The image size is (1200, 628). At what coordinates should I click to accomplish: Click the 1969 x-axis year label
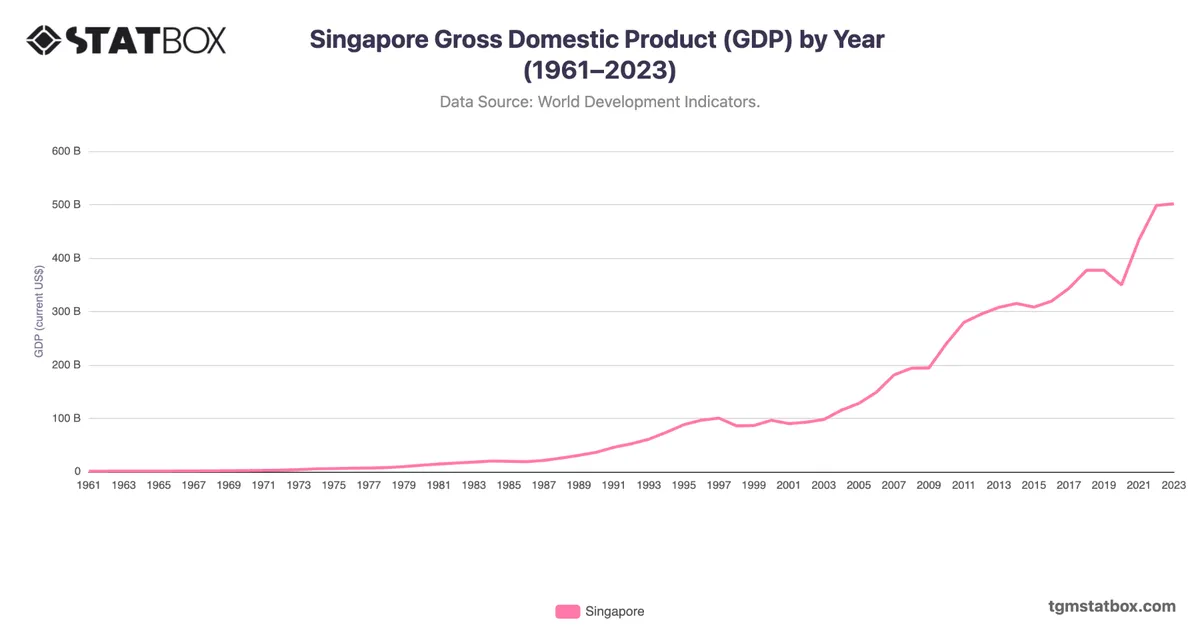229,485
